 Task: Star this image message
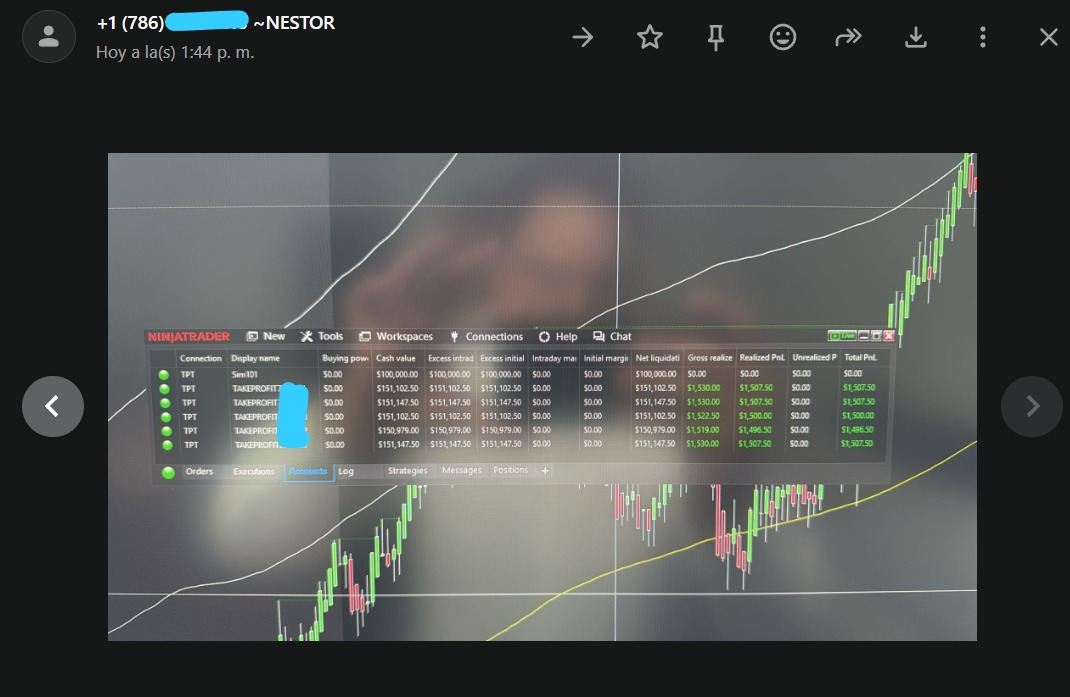pos(650,38)
